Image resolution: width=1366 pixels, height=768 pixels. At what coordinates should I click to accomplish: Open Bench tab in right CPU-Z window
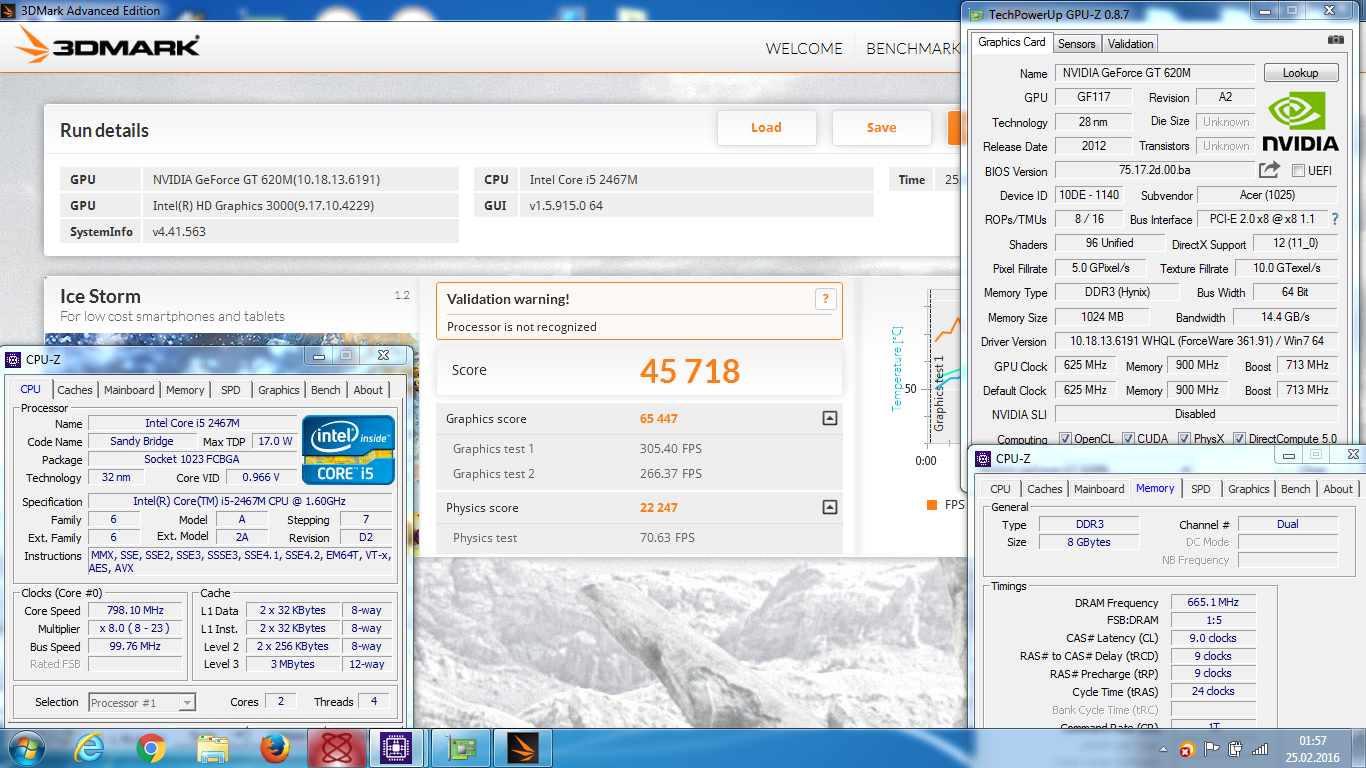(x=1296, y=489)
